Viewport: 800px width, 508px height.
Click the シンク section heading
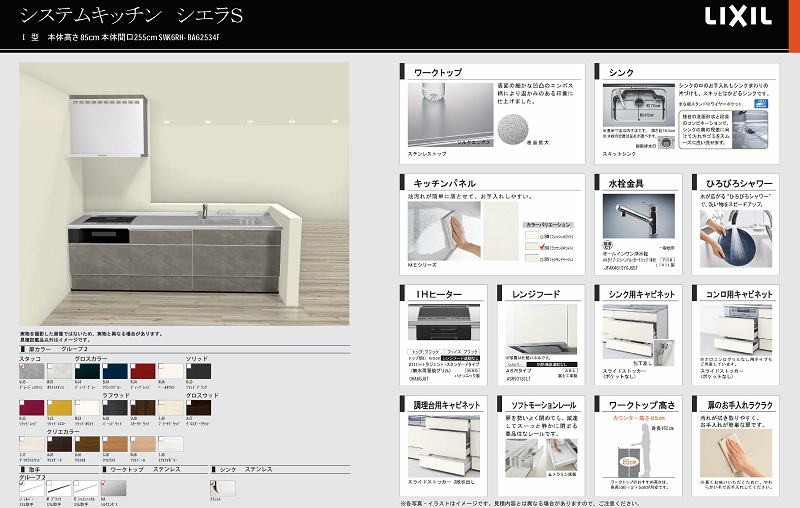click(621, 72)
